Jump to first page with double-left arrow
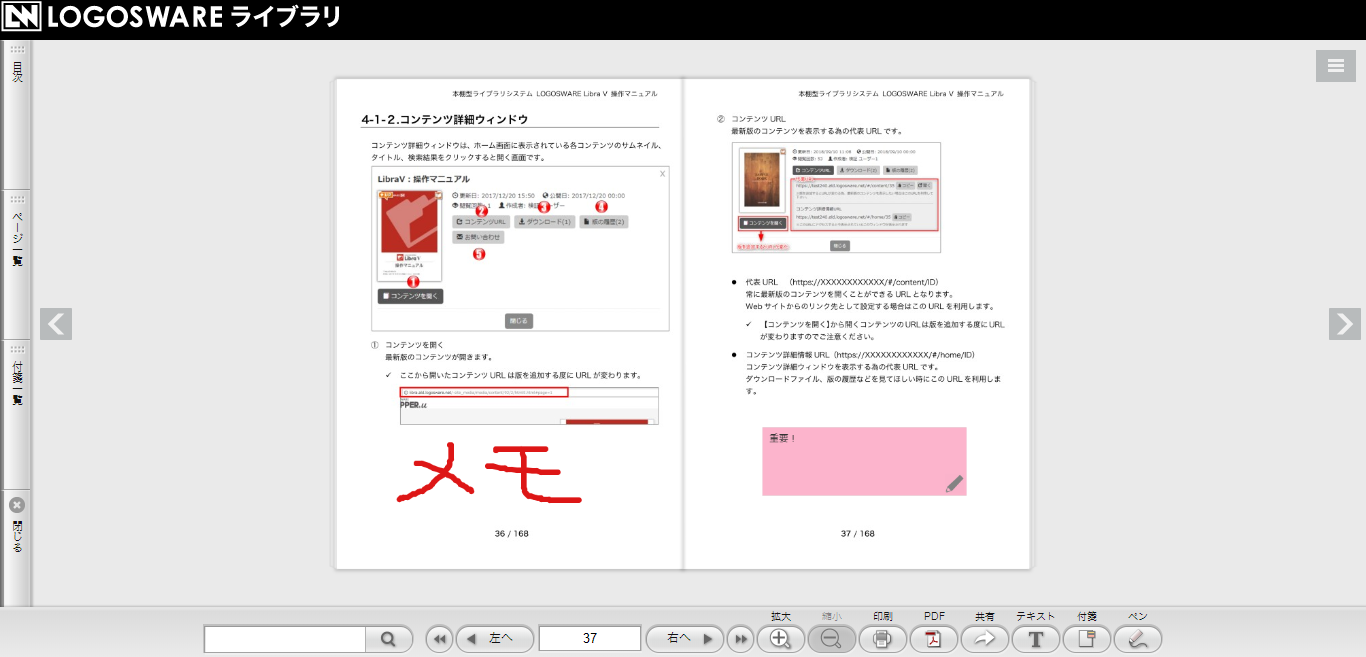 pyautogui.click(x=439, y=638)
